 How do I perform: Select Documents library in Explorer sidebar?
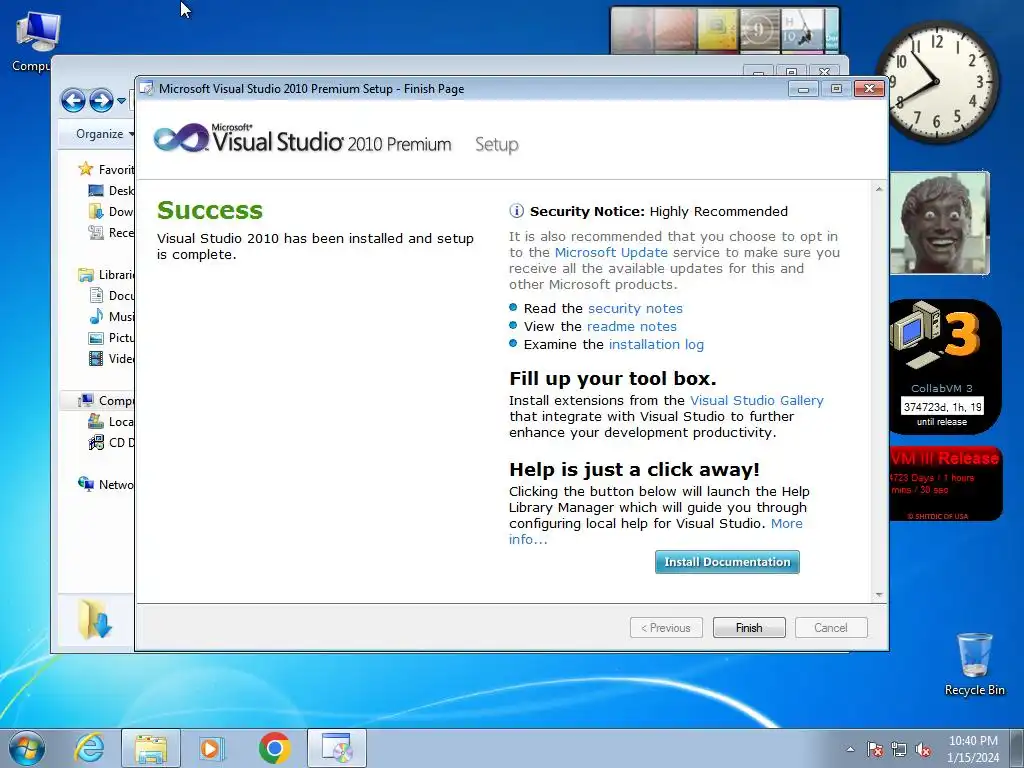click(x=111, y=296)
